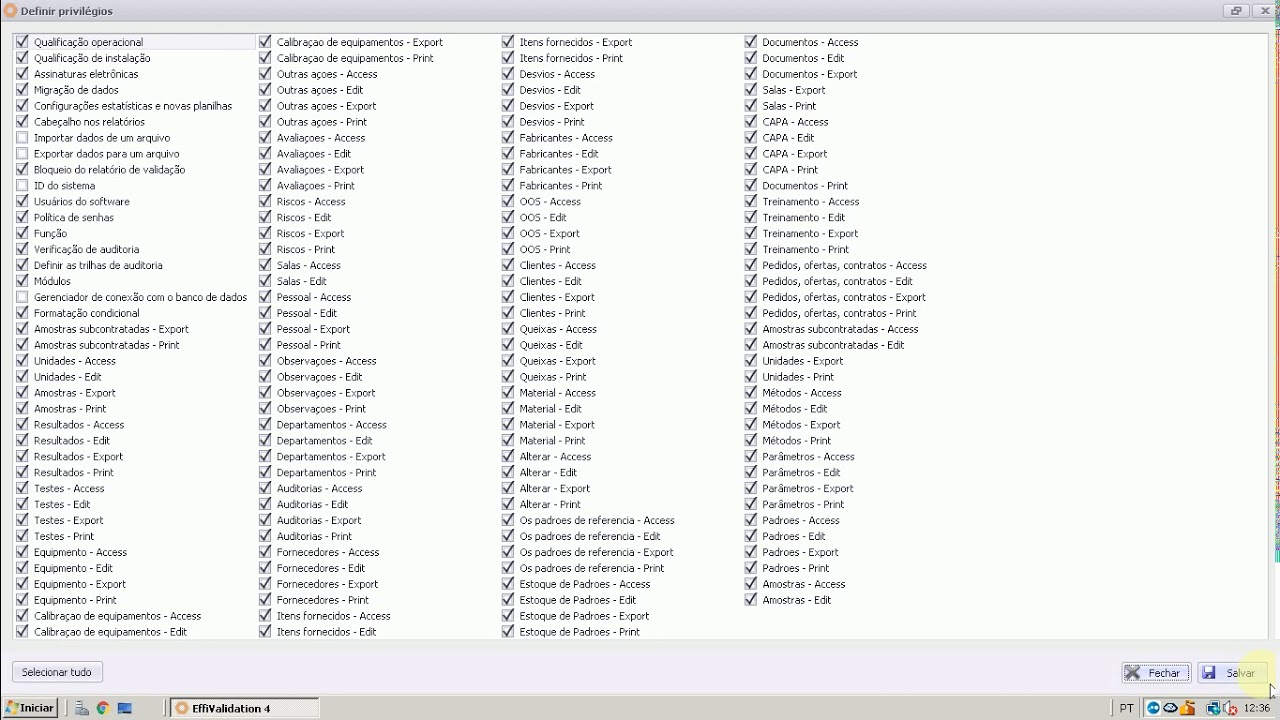Uncheck OOS - Access checkbox
1280x720 pixels.
tap(508, 201)
